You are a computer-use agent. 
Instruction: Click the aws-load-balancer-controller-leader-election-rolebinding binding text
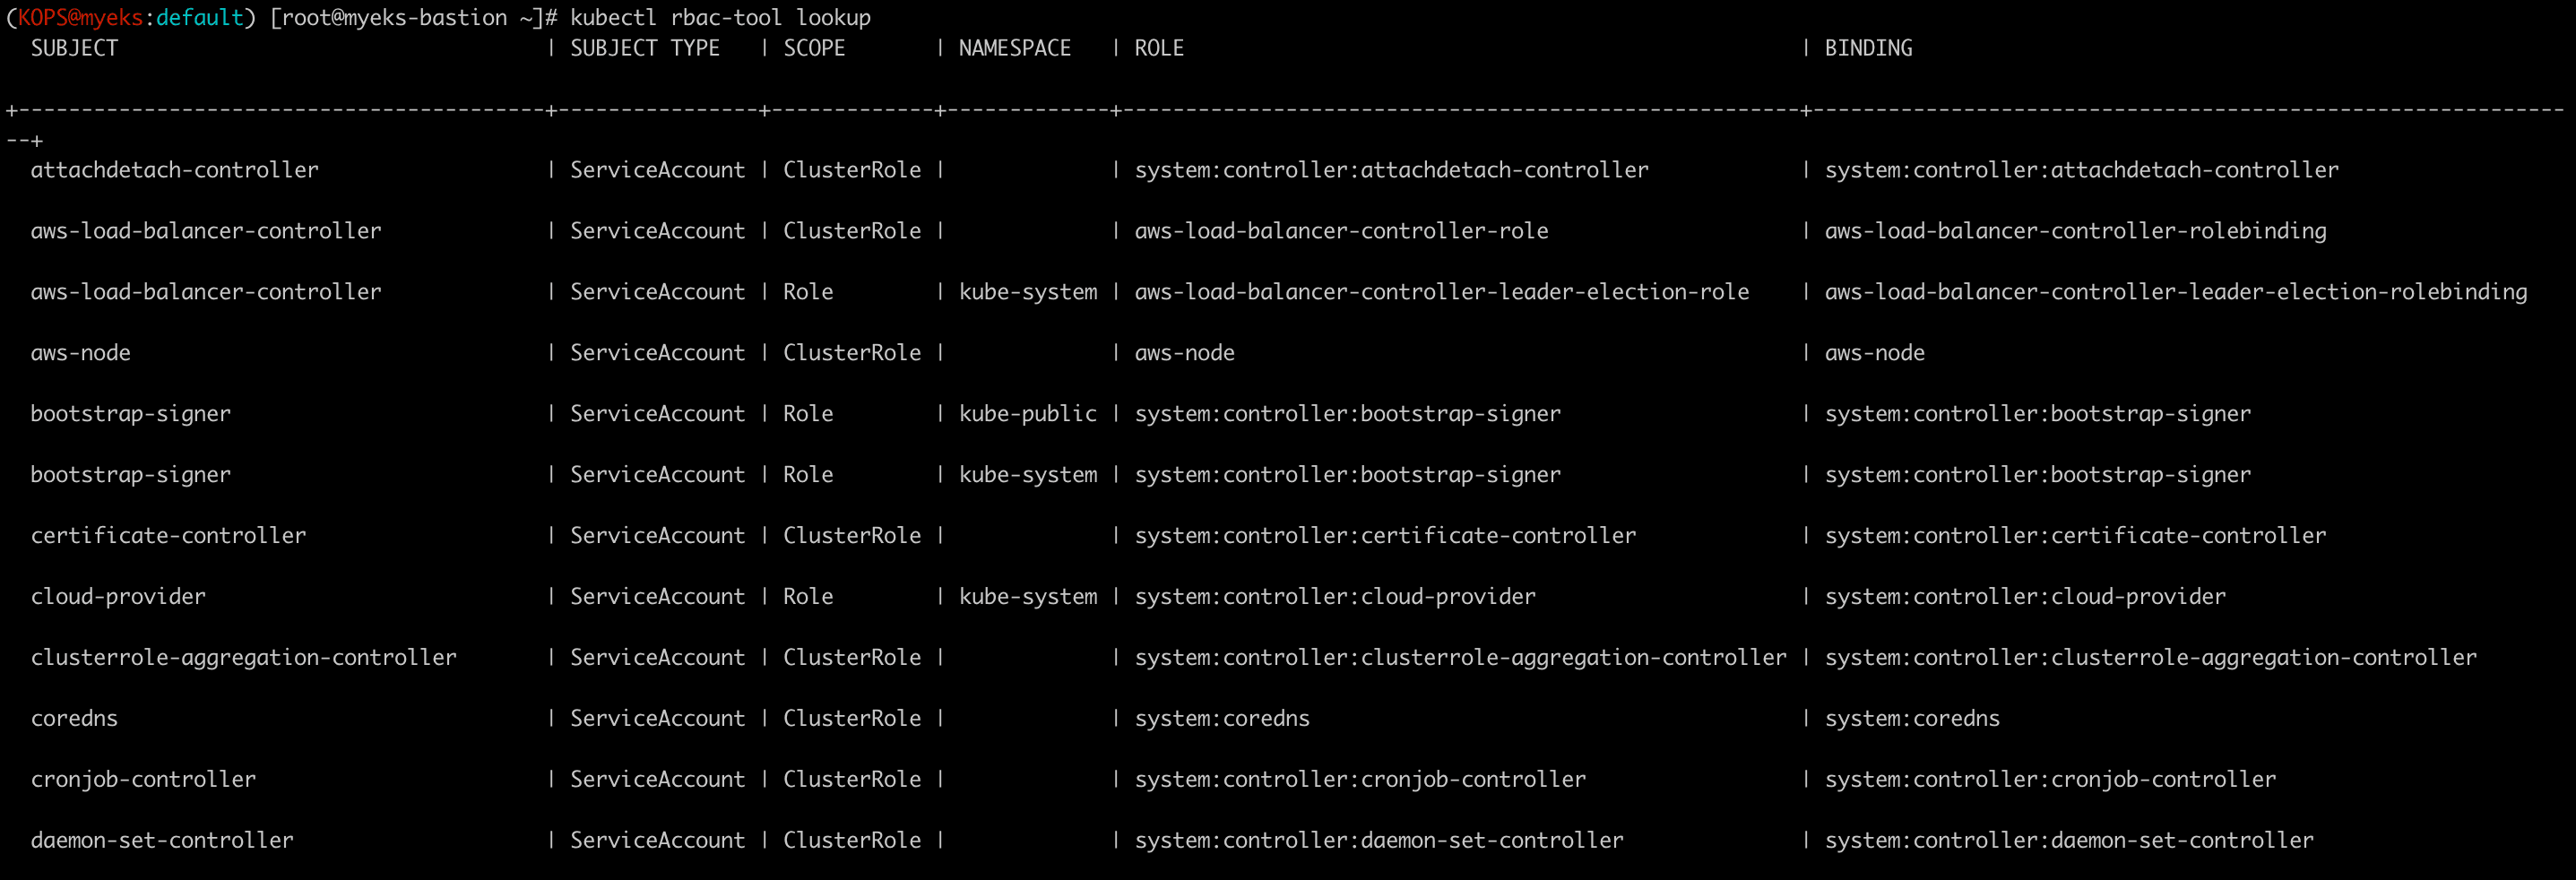coord(2175,292)
